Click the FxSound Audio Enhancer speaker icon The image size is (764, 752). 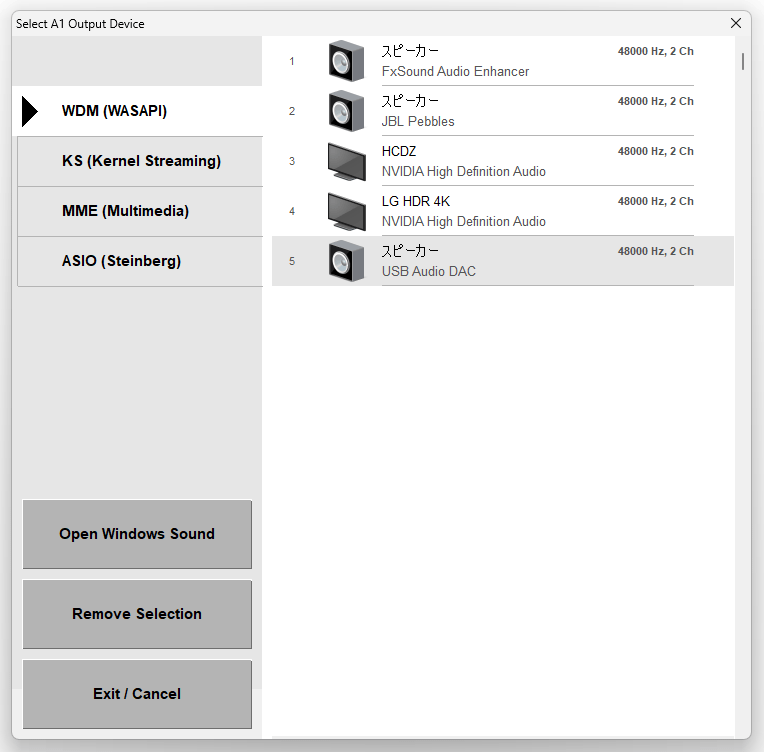[346, 61]
